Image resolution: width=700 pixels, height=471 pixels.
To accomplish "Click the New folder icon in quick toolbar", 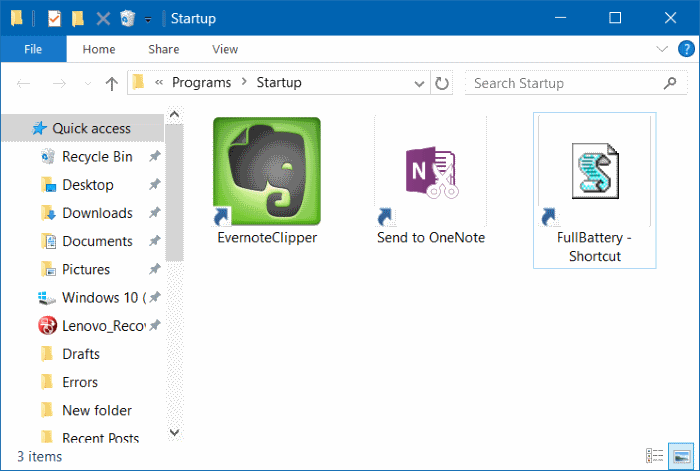I will click(x=78, y=18).
